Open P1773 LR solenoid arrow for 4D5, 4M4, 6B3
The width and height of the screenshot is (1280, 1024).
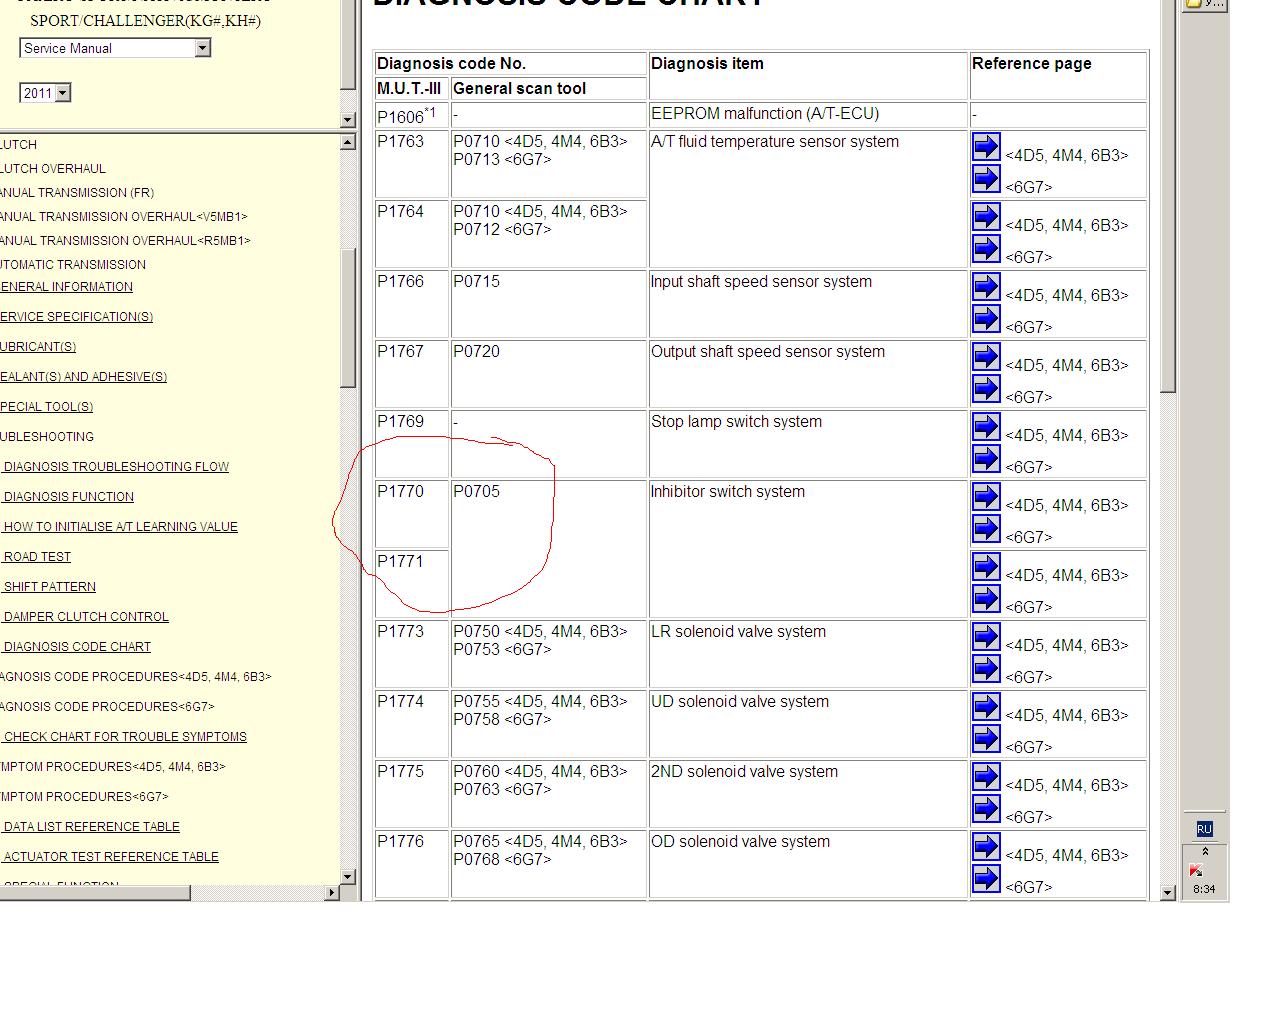pyautogui.click(x=986, y=637)
